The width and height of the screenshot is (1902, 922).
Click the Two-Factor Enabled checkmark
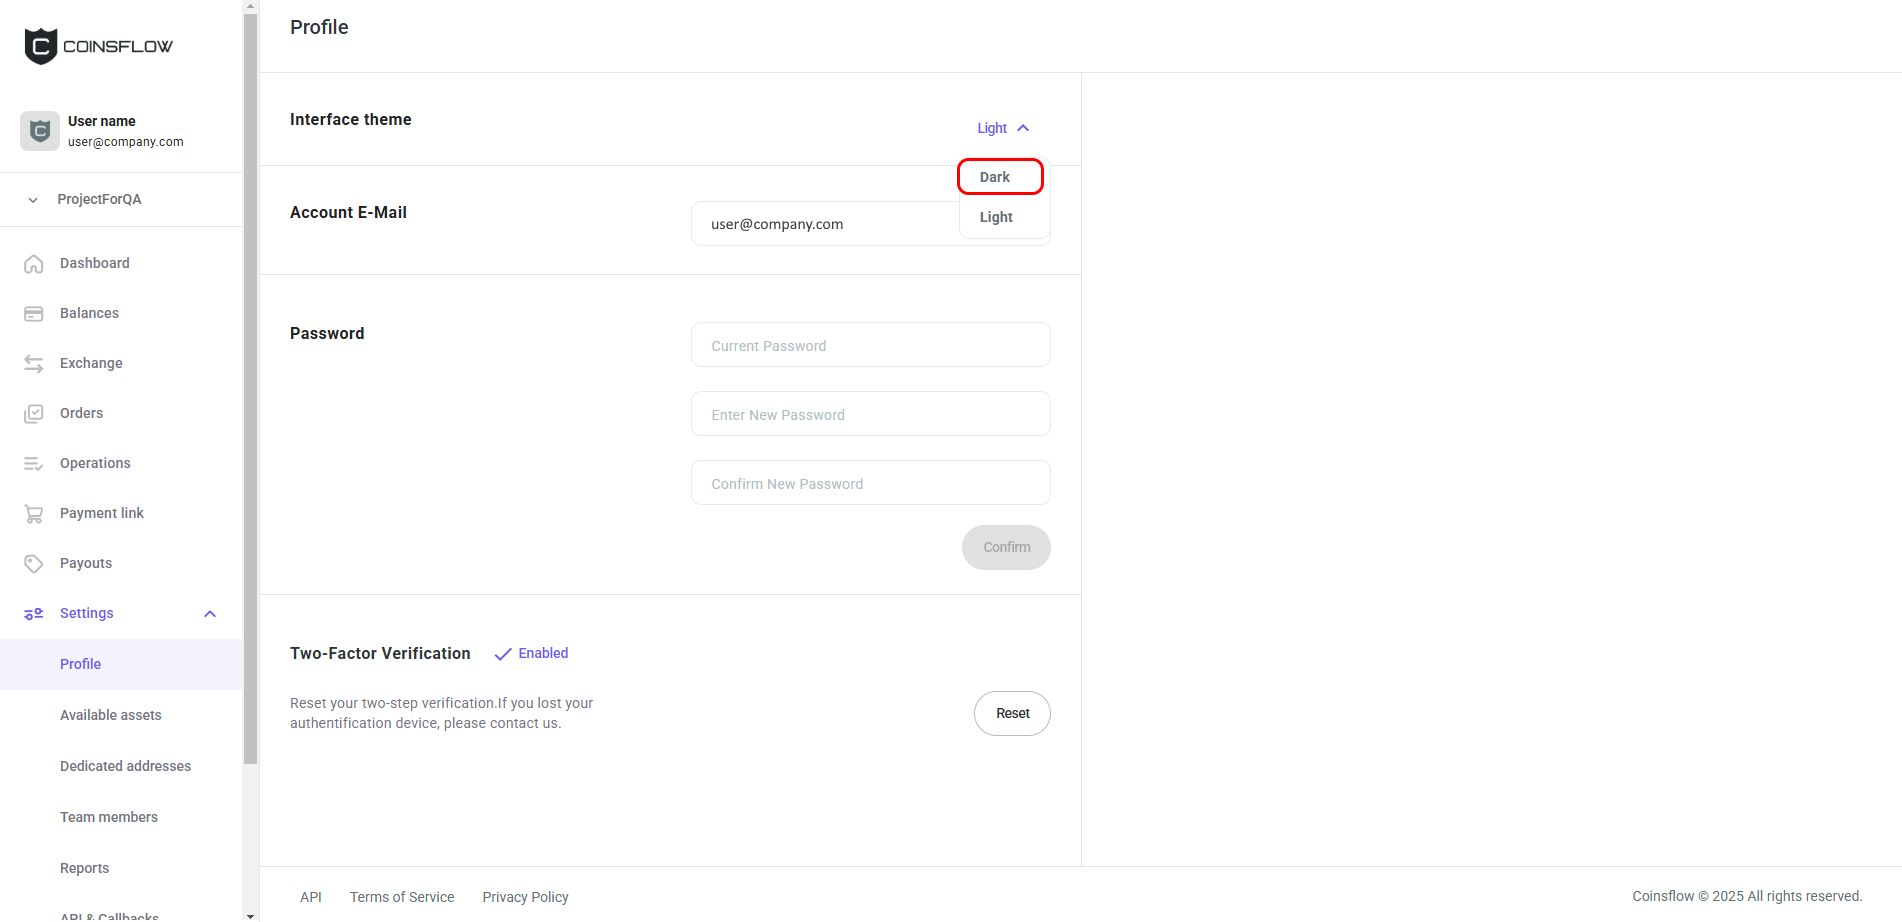tap(503, 654)
